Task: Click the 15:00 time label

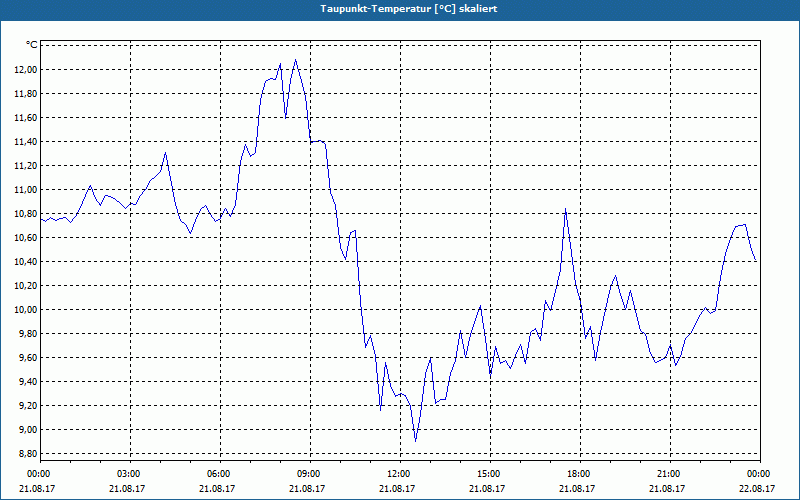Action: pyautogui.click(x=490, y=474)
